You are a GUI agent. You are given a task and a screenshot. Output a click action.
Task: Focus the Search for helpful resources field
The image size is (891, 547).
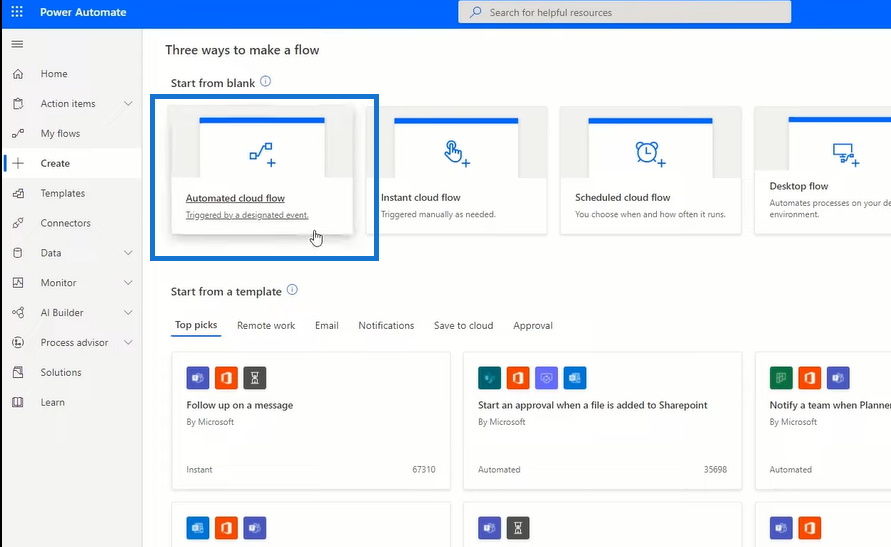tap(624, 12)
